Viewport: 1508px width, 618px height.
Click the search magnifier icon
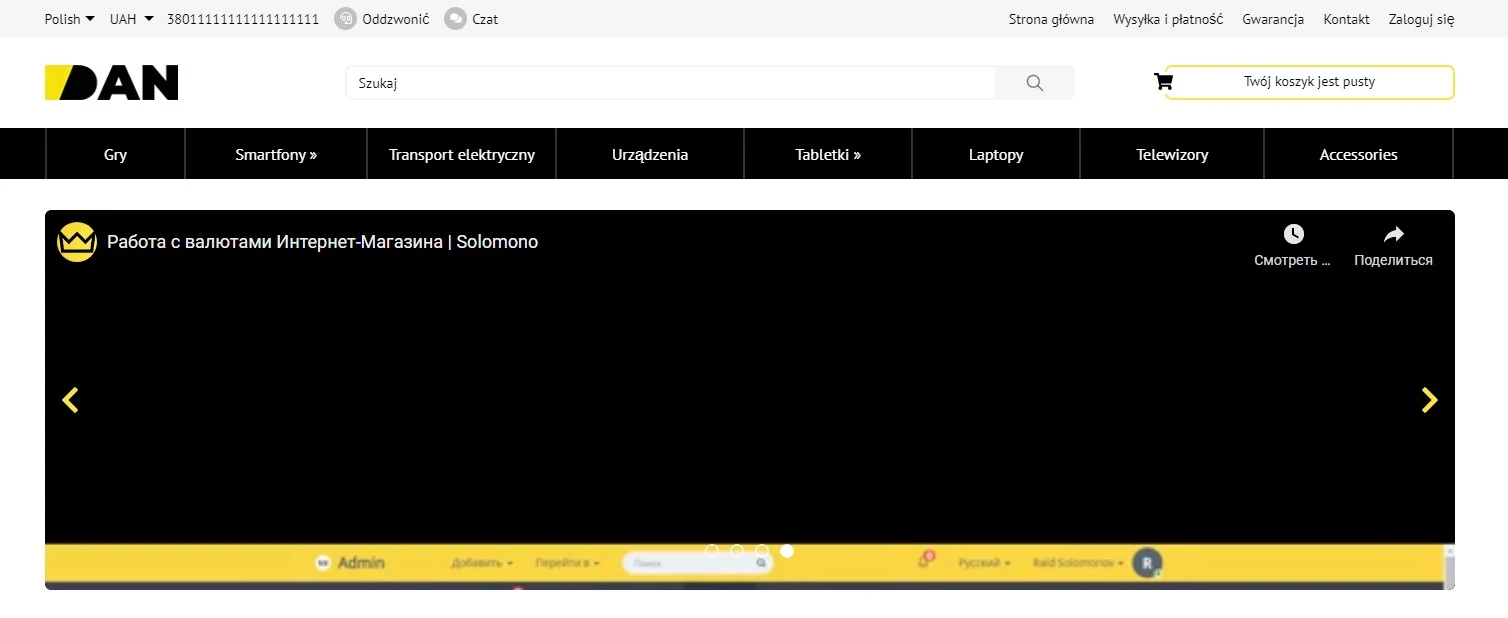coord(1034,83)
